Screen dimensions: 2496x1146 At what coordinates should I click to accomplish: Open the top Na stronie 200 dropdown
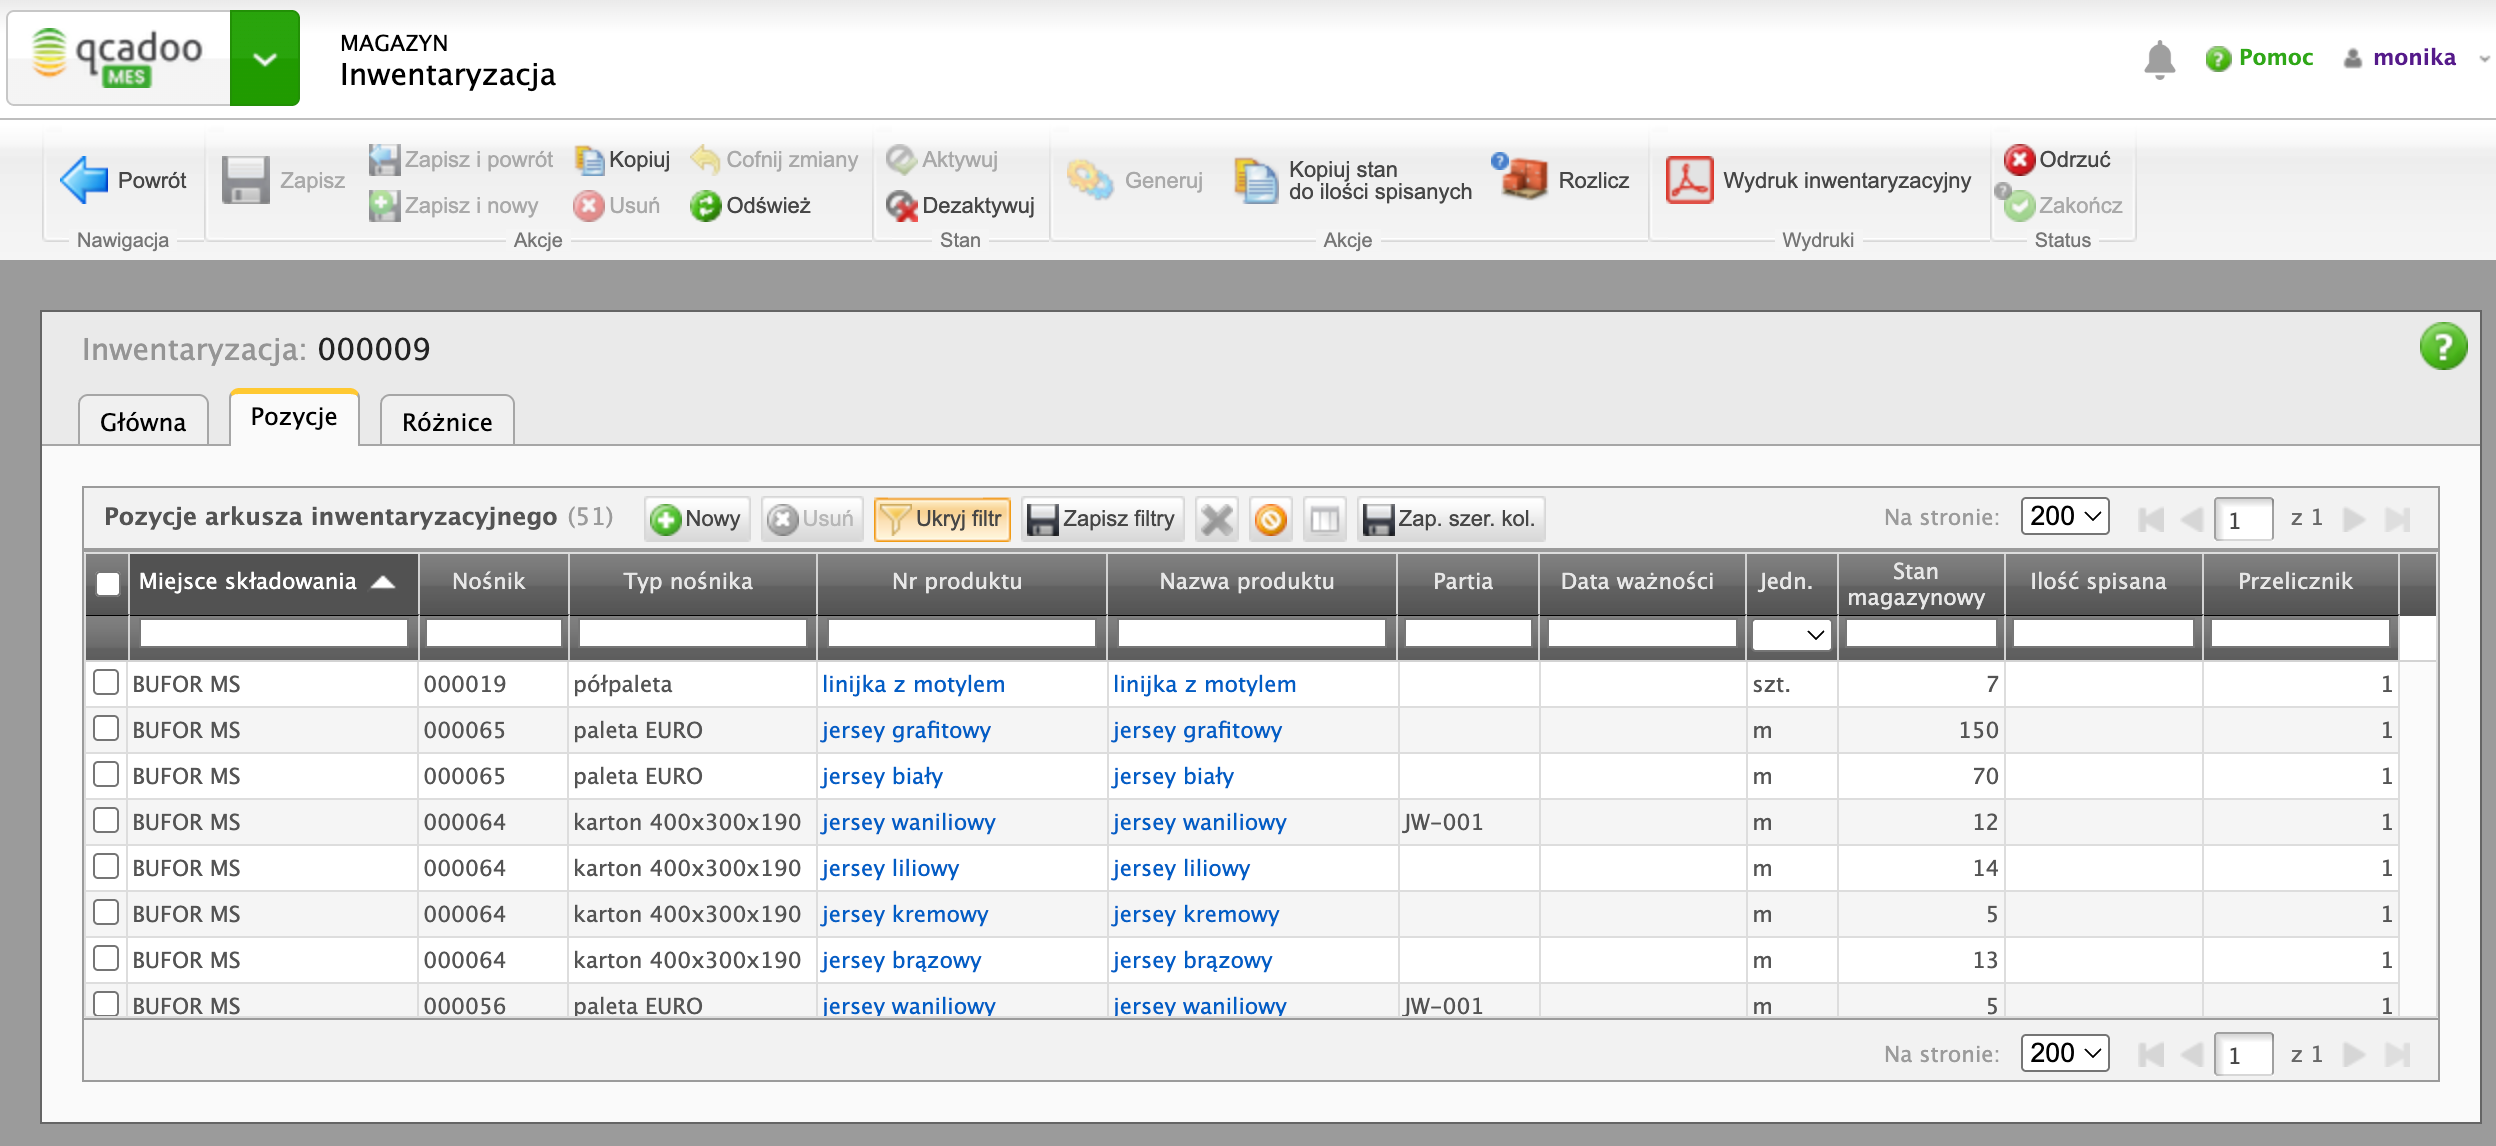pos(2064,517)
